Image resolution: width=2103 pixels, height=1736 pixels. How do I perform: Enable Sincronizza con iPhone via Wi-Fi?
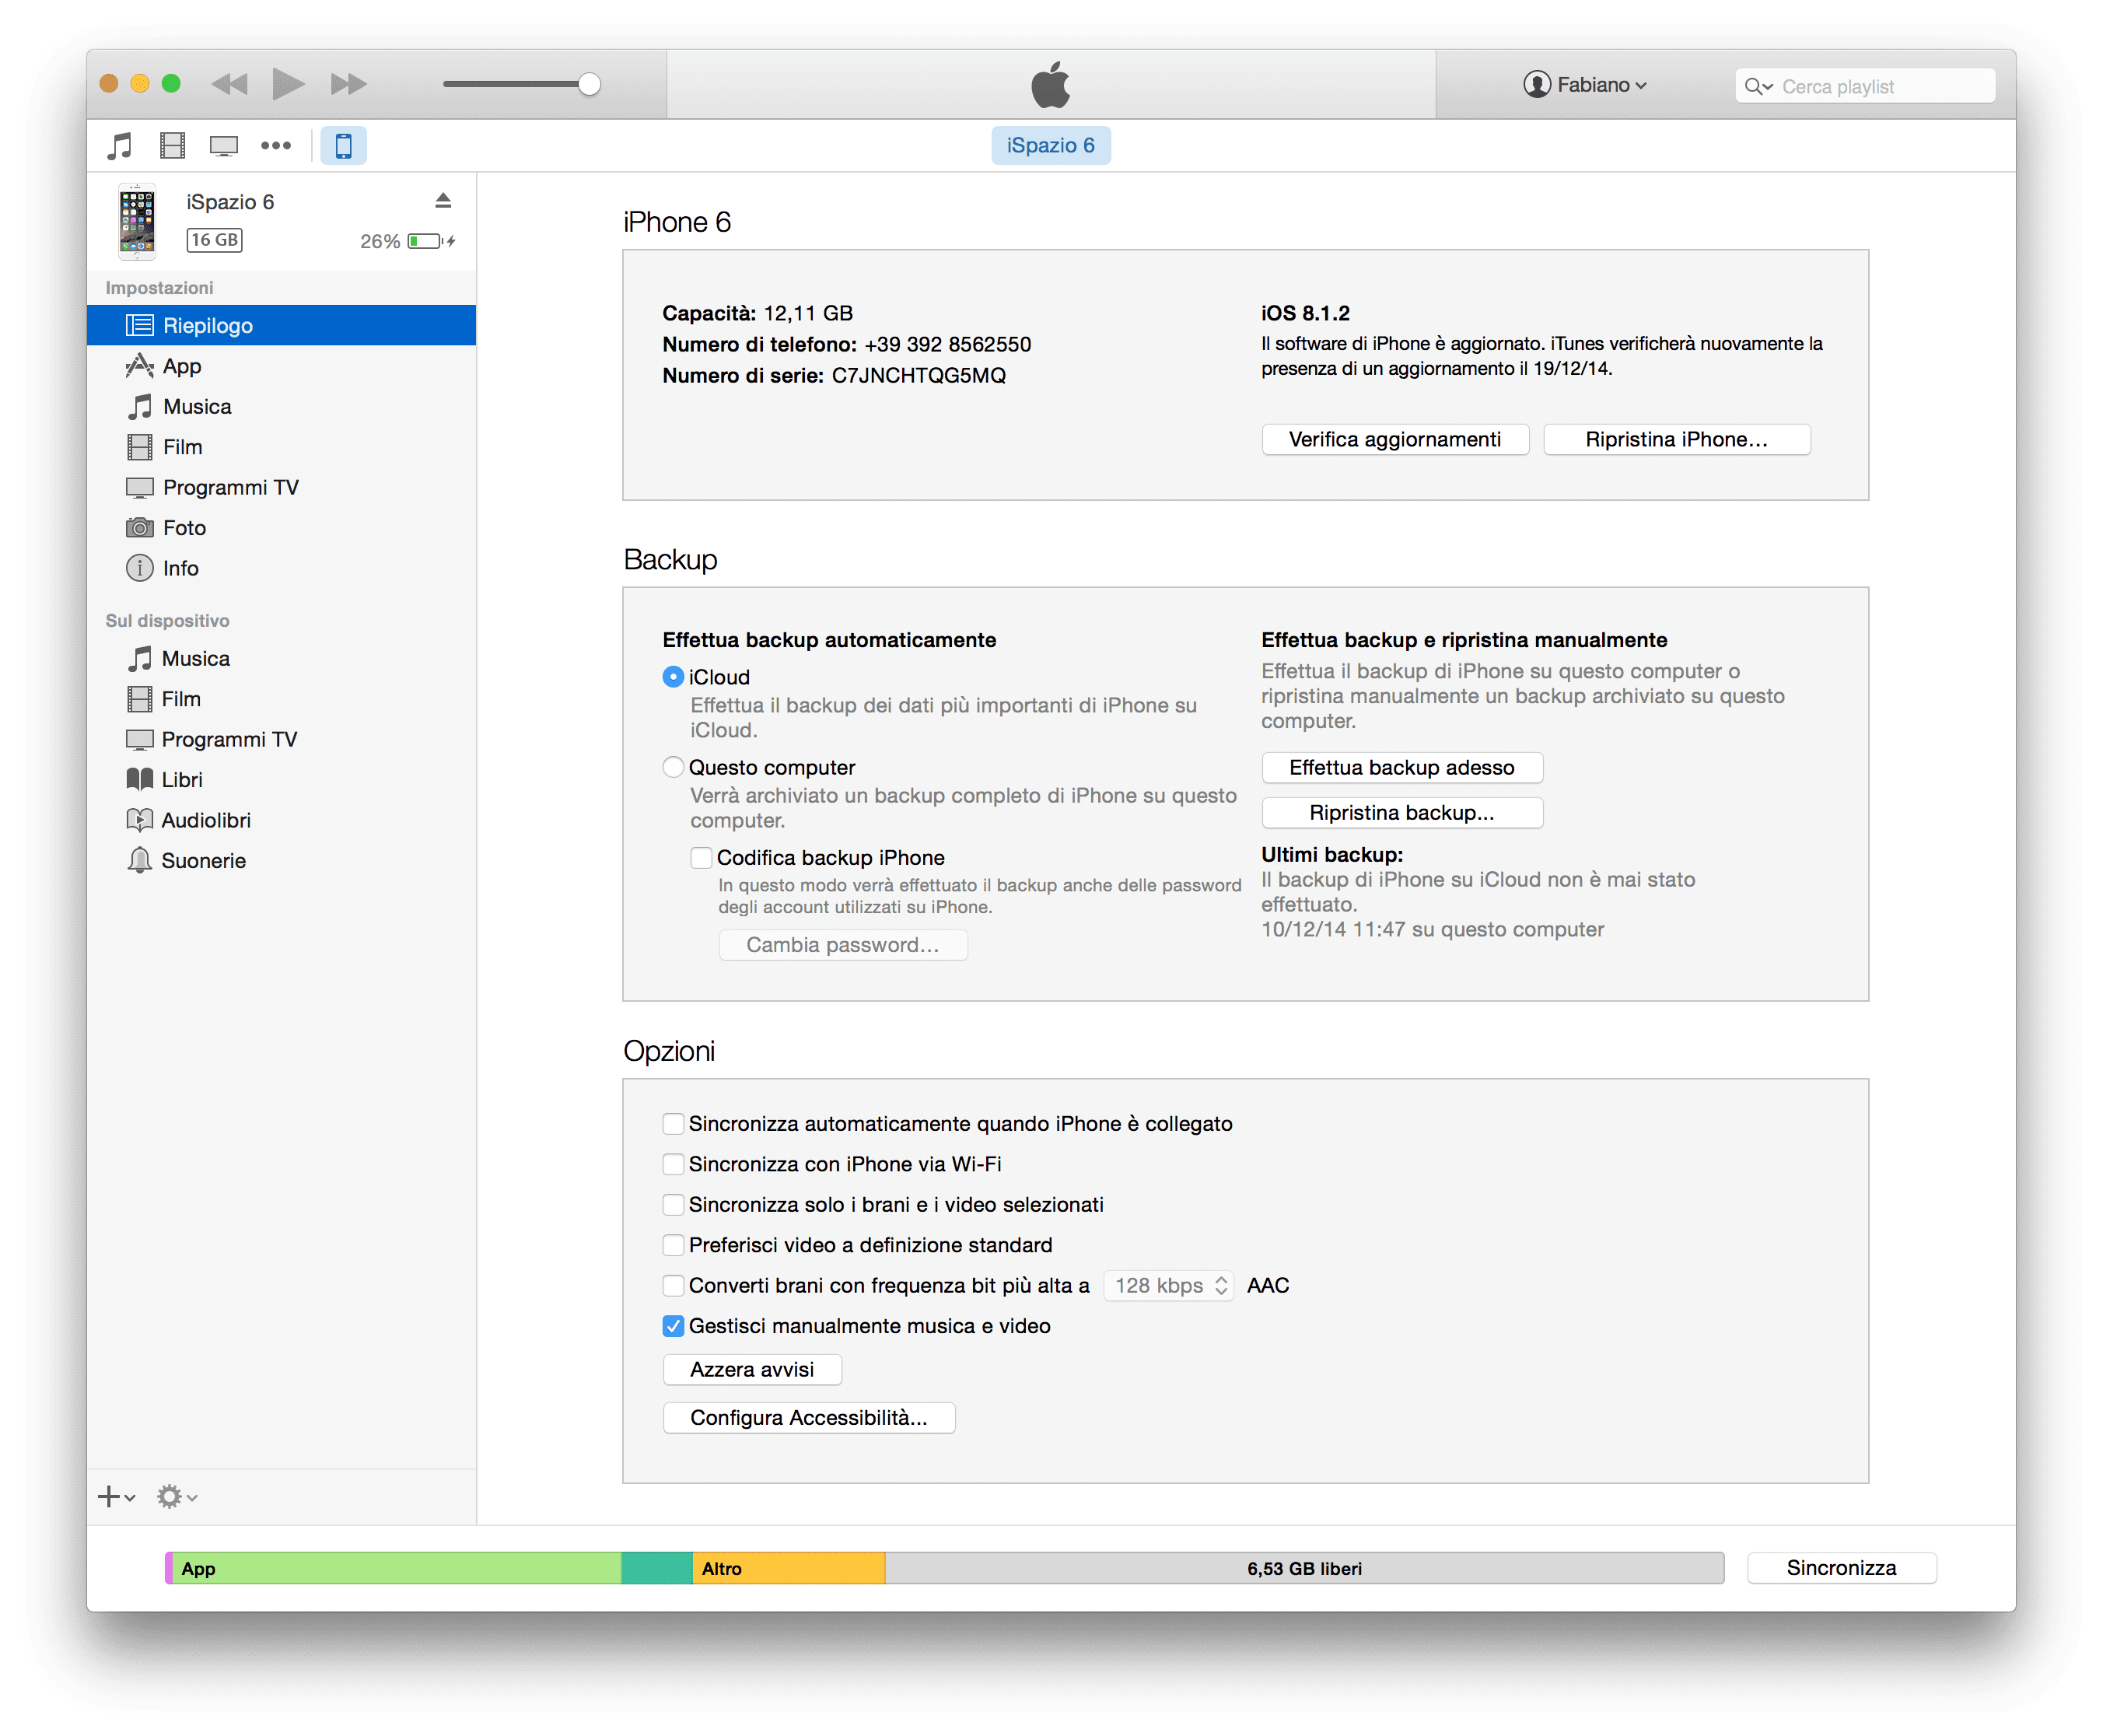click(x=673, y=1164)
